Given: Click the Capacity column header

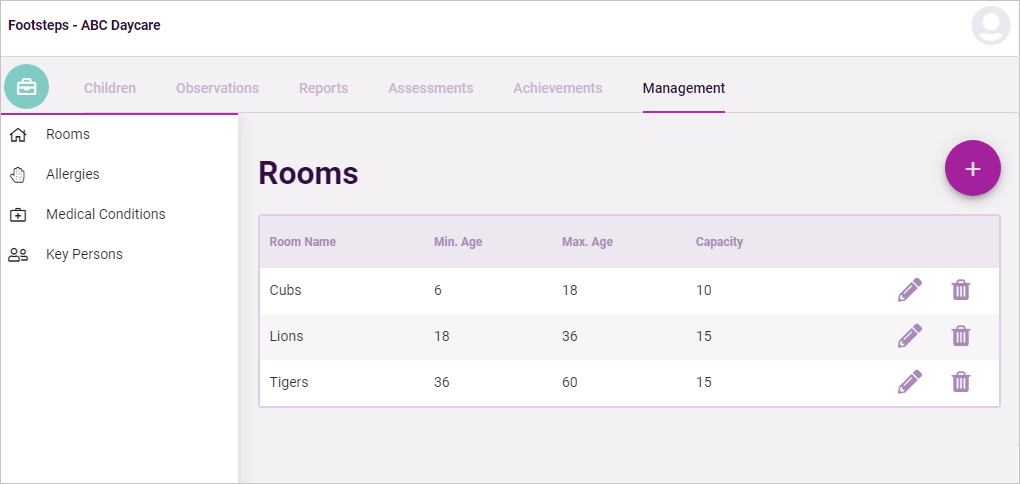Looking at the screenshot, I should point(719,242).
